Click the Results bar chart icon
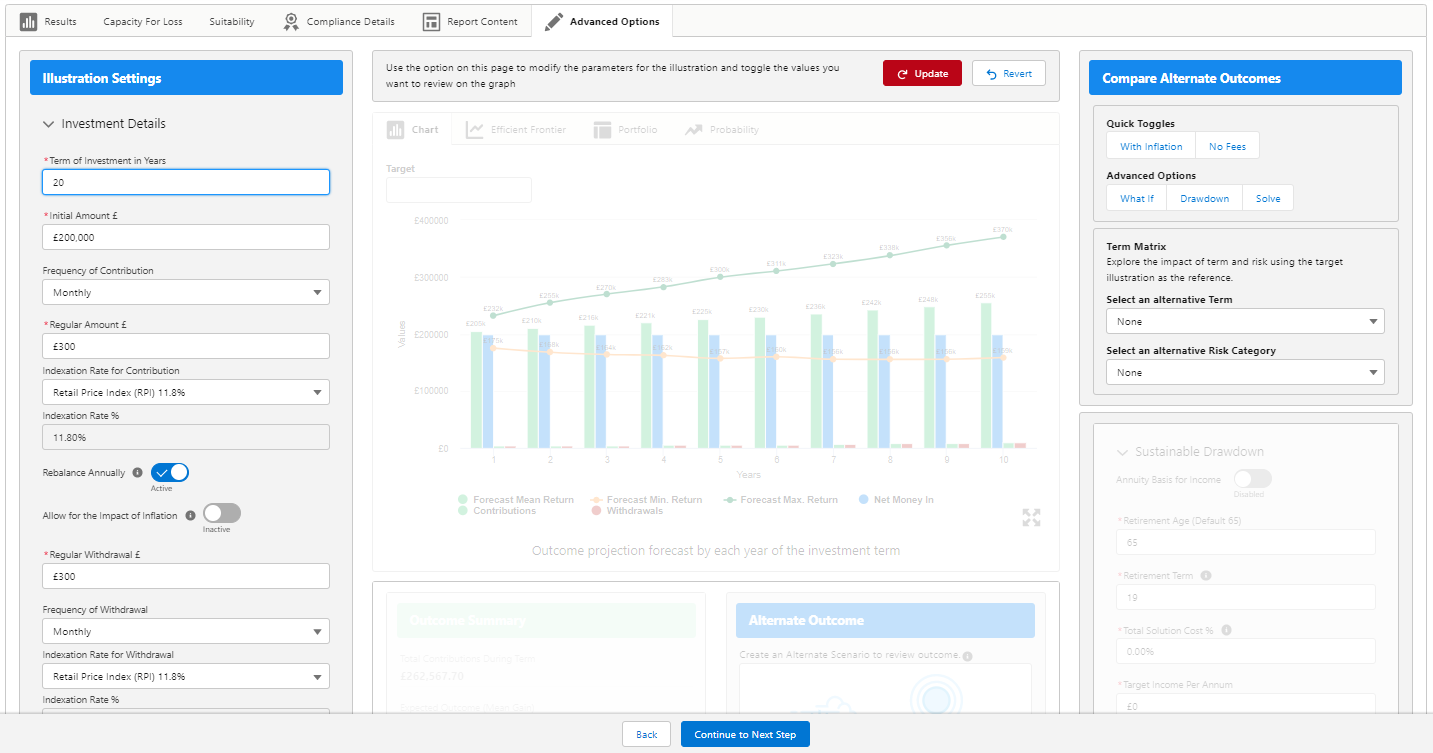This screenshot has width=1433, height=753. click(28, 21)
